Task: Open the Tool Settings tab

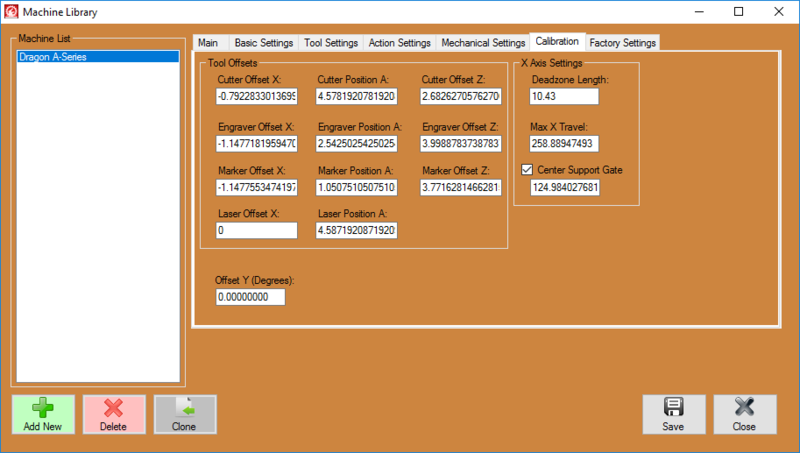Action: pyautogui.click(x=331, y=43)
